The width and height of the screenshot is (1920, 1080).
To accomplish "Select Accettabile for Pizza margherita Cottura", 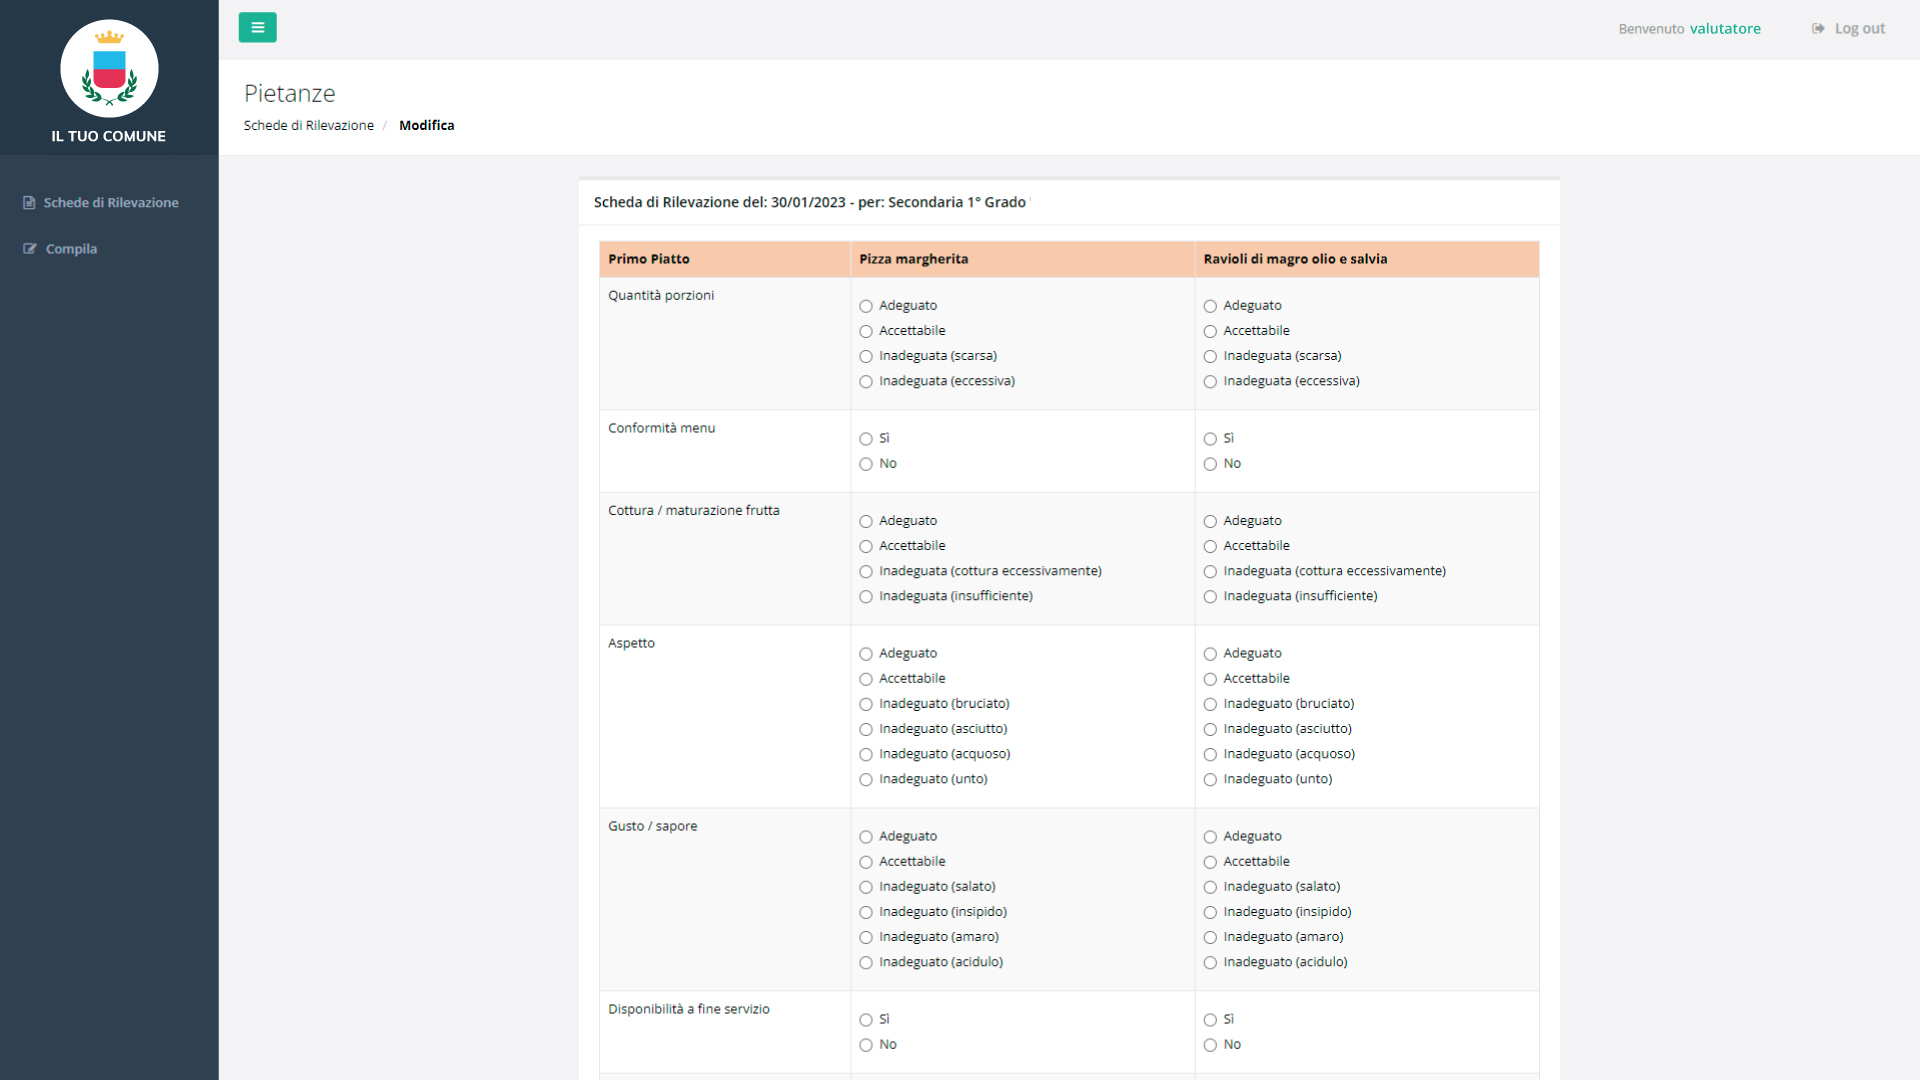I will [866, 546].
